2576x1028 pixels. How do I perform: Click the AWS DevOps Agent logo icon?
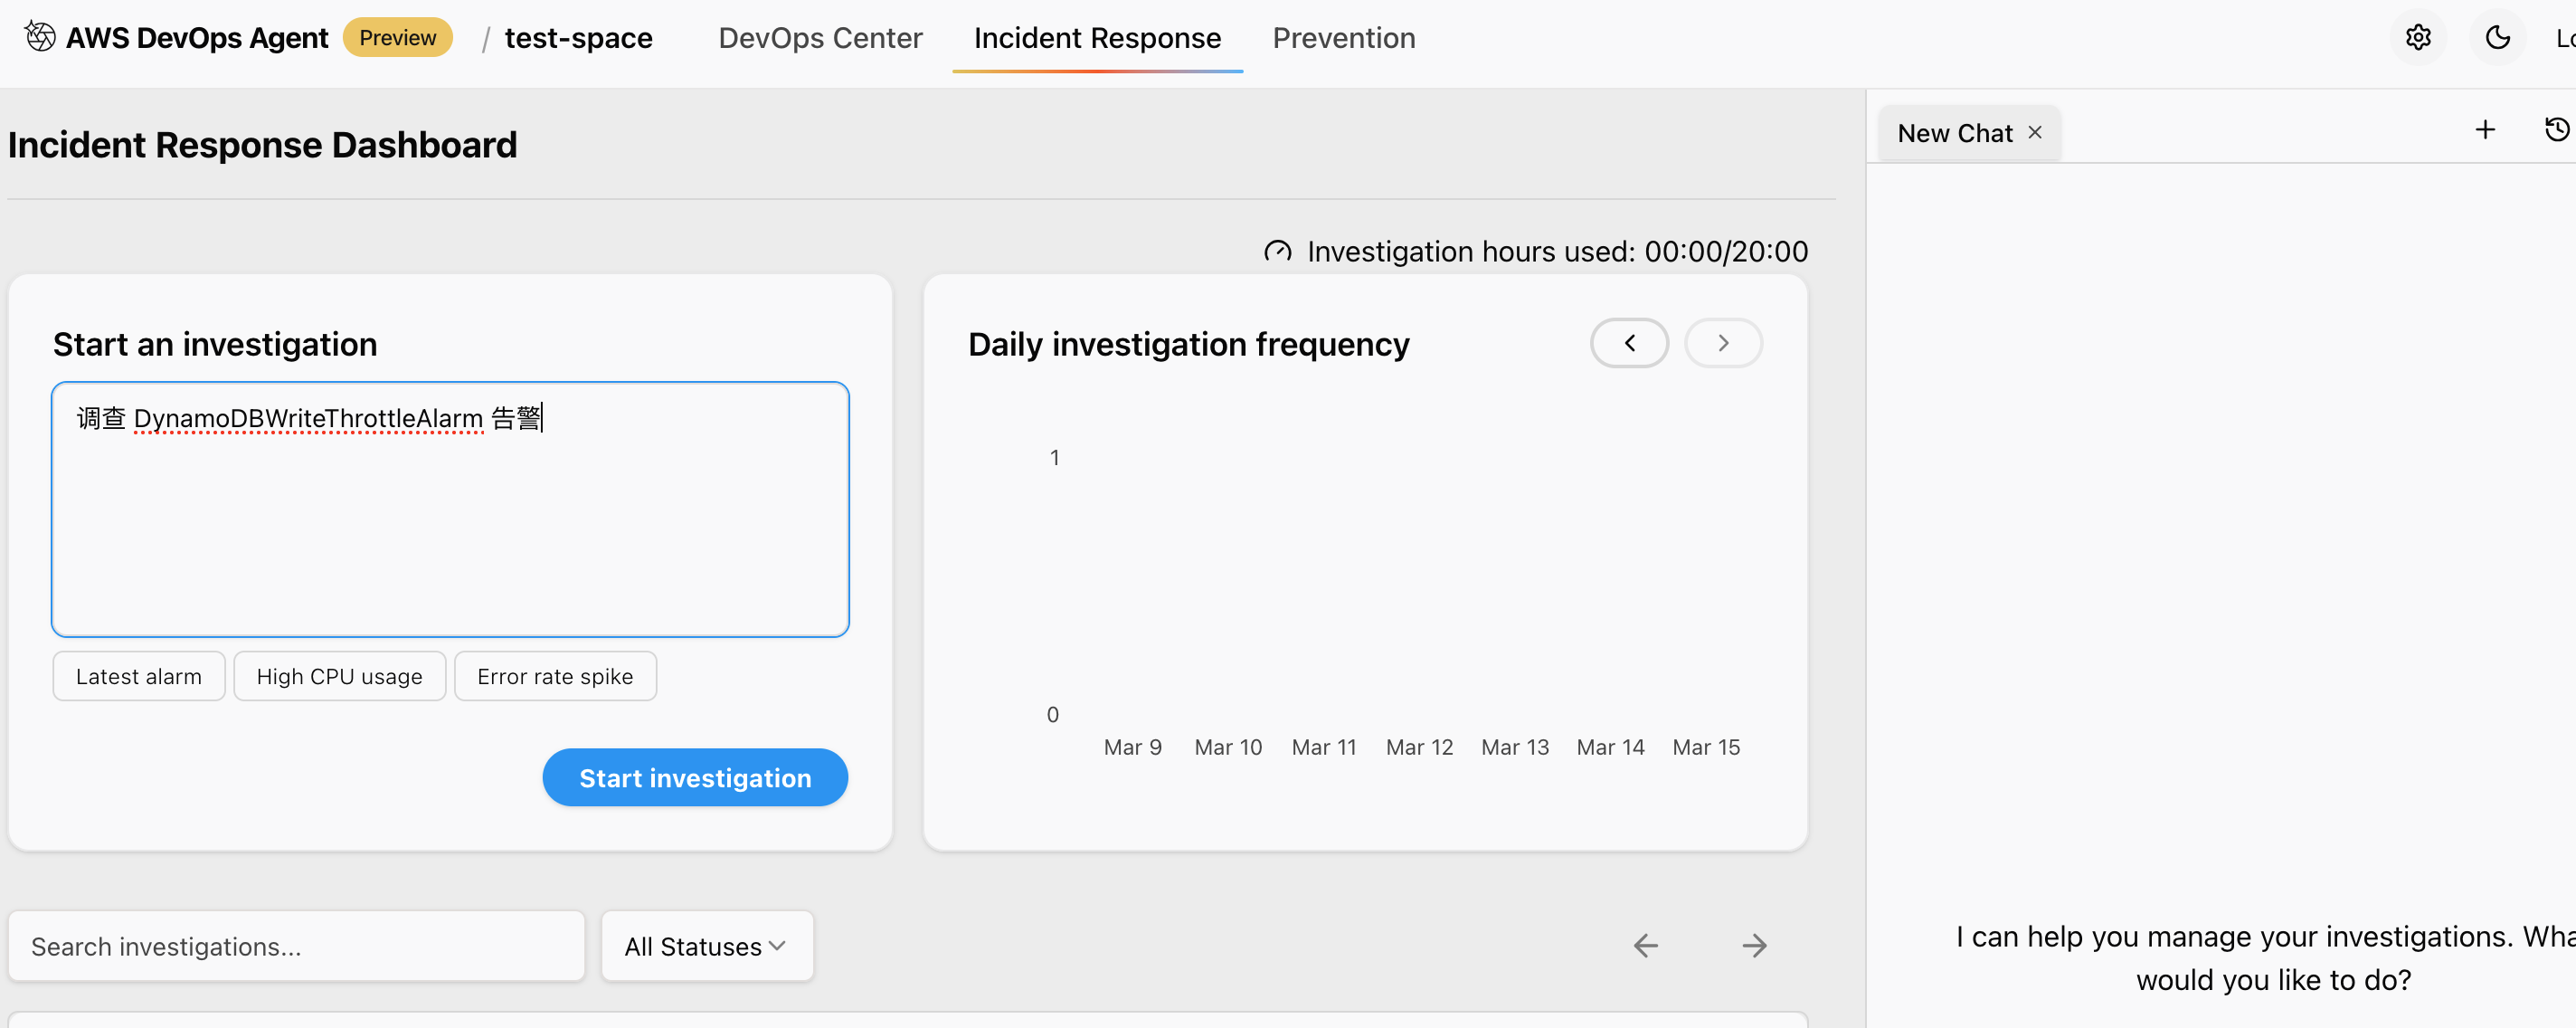click(40, 37)
